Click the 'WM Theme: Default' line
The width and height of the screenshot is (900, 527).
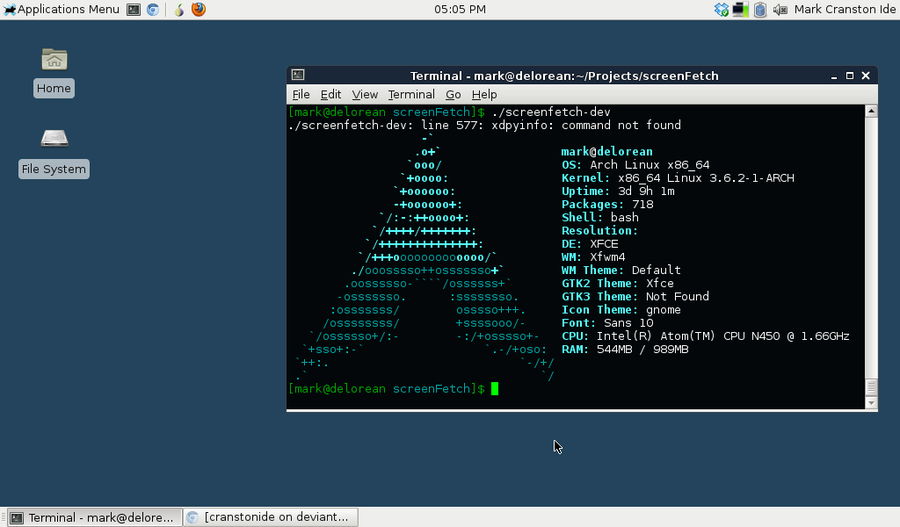(621, 270)
